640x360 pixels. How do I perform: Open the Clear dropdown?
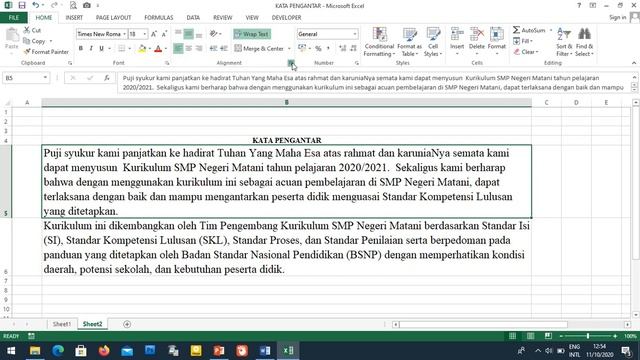[x=526, y=52]
